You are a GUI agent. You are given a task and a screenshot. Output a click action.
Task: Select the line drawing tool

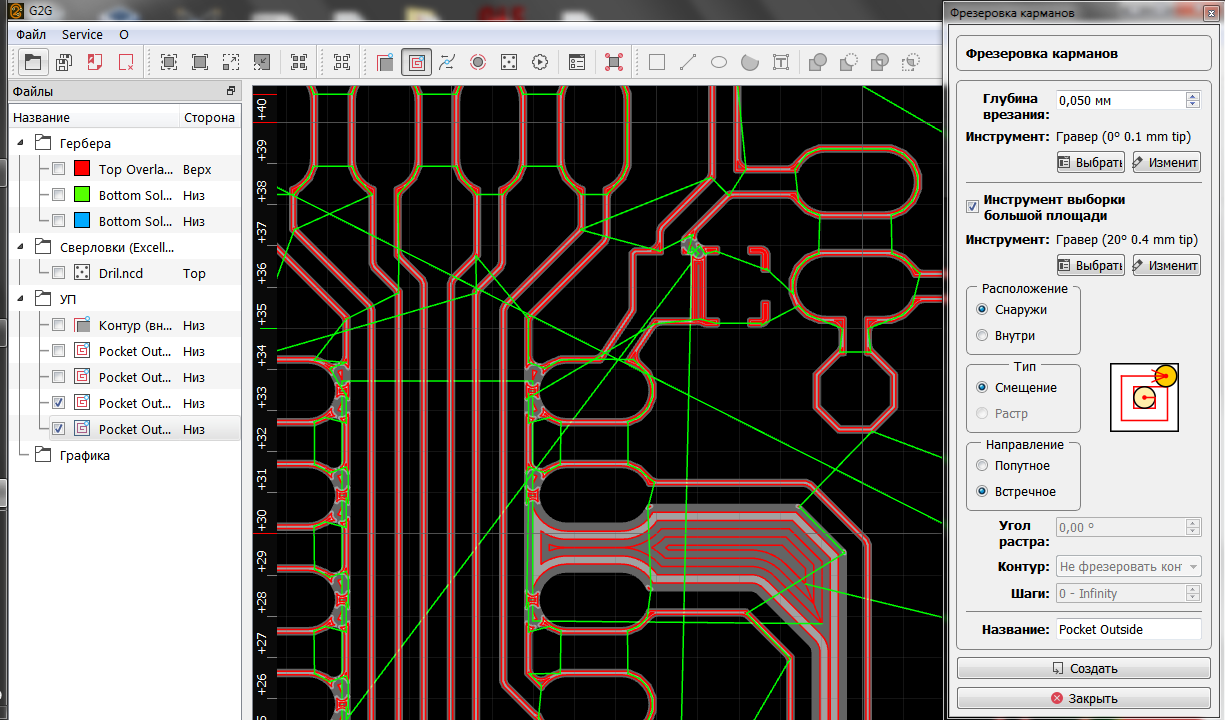coord(688,62)
